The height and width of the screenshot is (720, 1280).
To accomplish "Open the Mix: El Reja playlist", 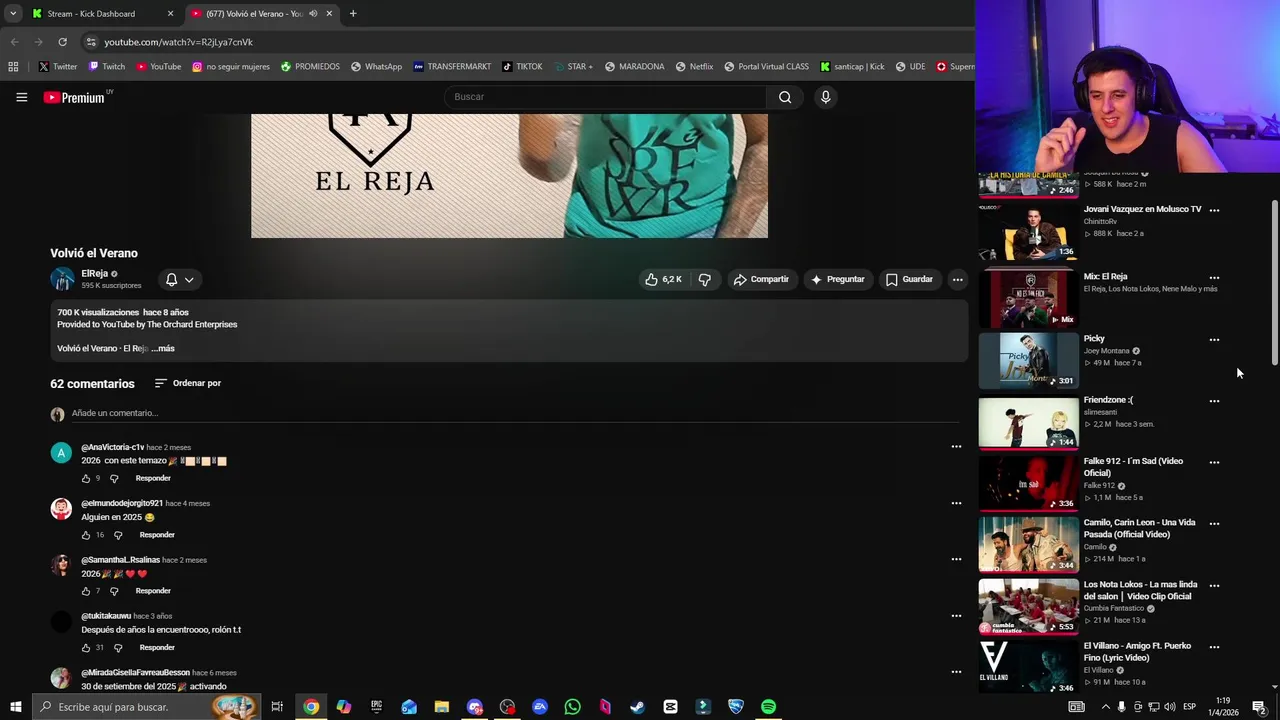I will [x=1028, y=298].
